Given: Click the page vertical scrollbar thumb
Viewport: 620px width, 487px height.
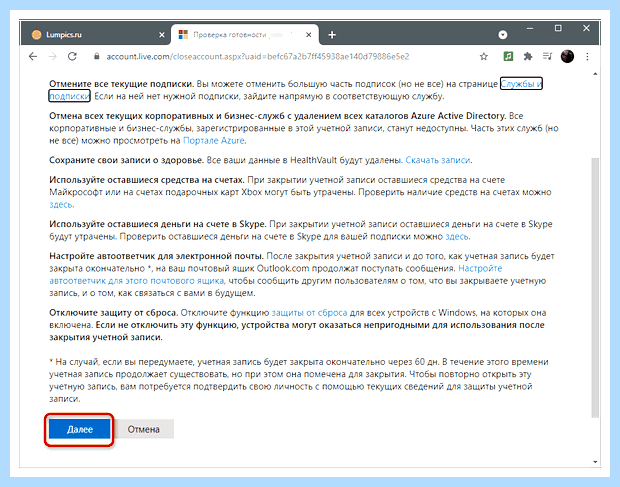Looking at the screenshot, I should [595, 287].
